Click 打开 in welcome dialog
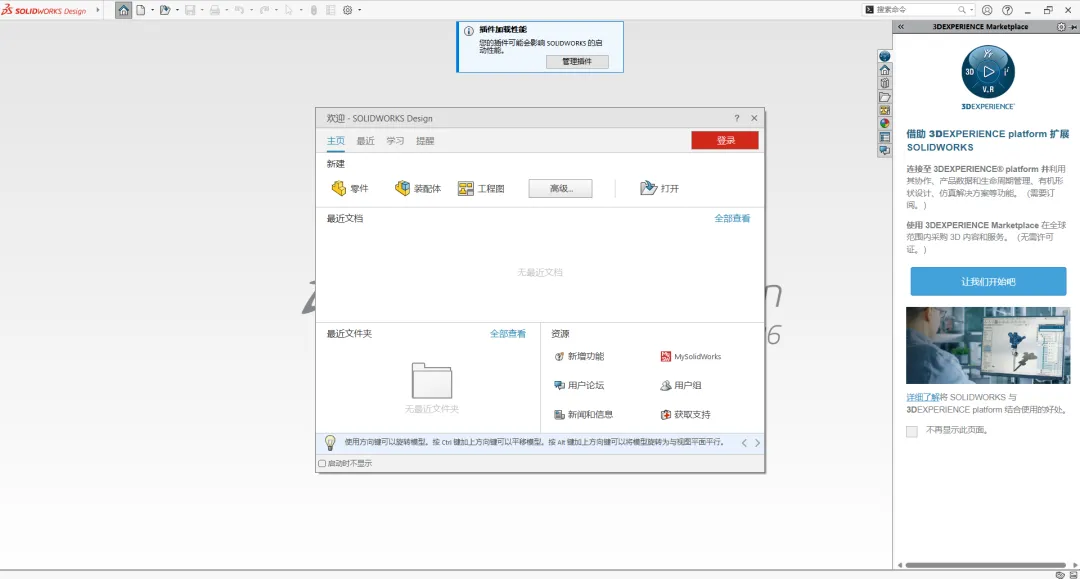 (659, 188)
